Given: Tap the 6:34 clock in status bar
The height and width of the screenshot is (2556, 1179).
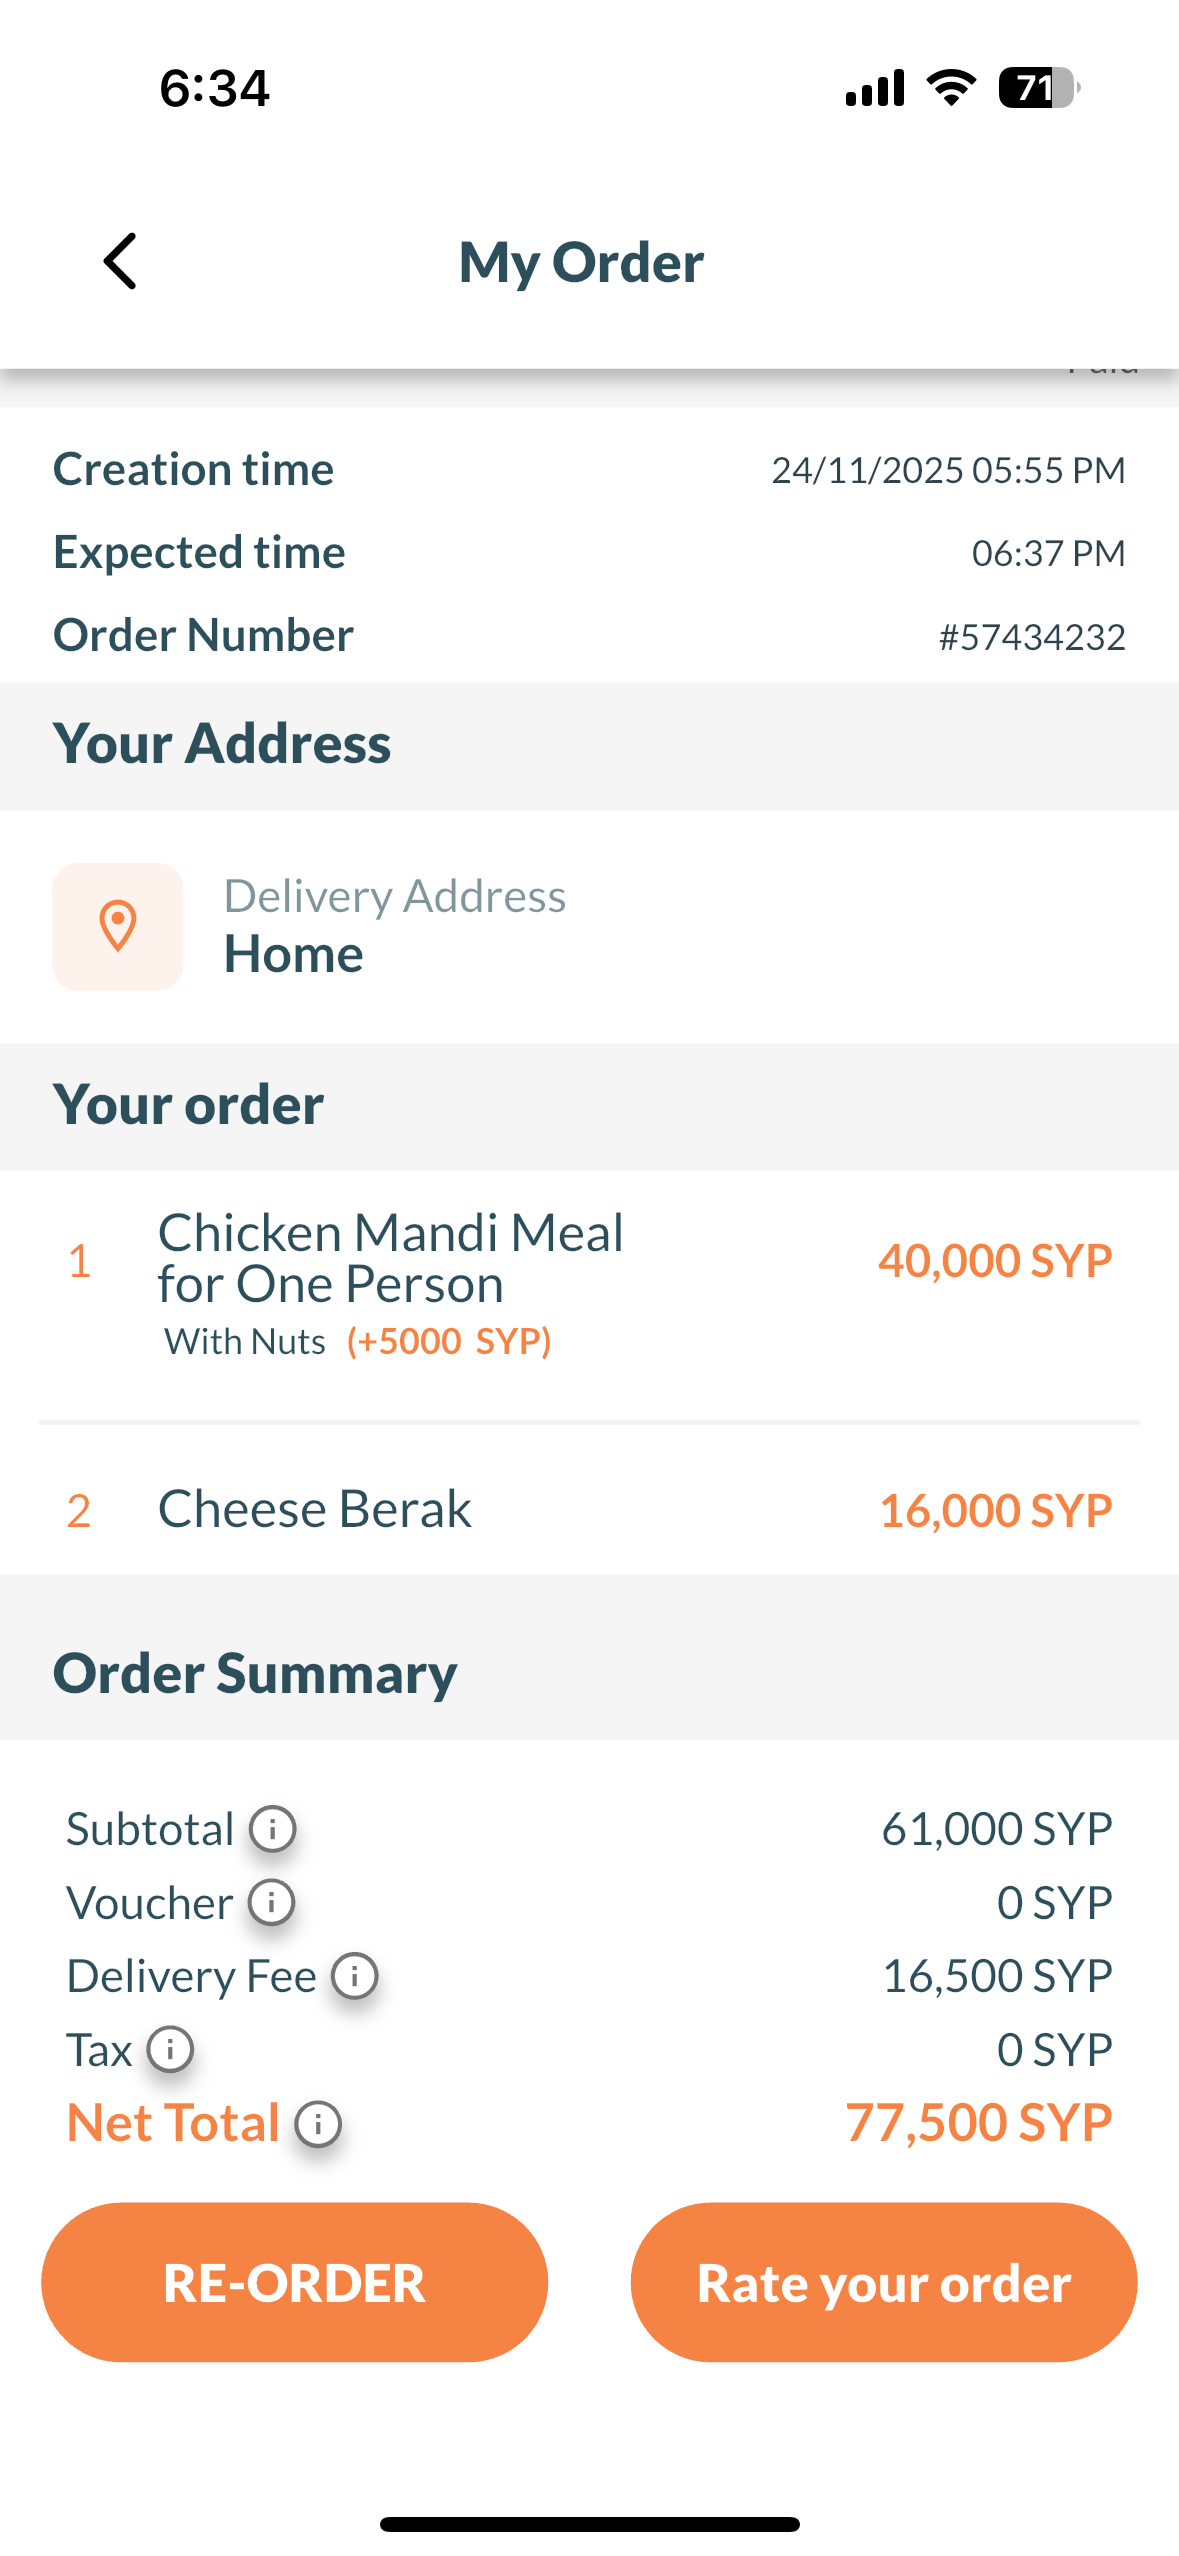Looking at the screenshot, I should pos(214,88).
